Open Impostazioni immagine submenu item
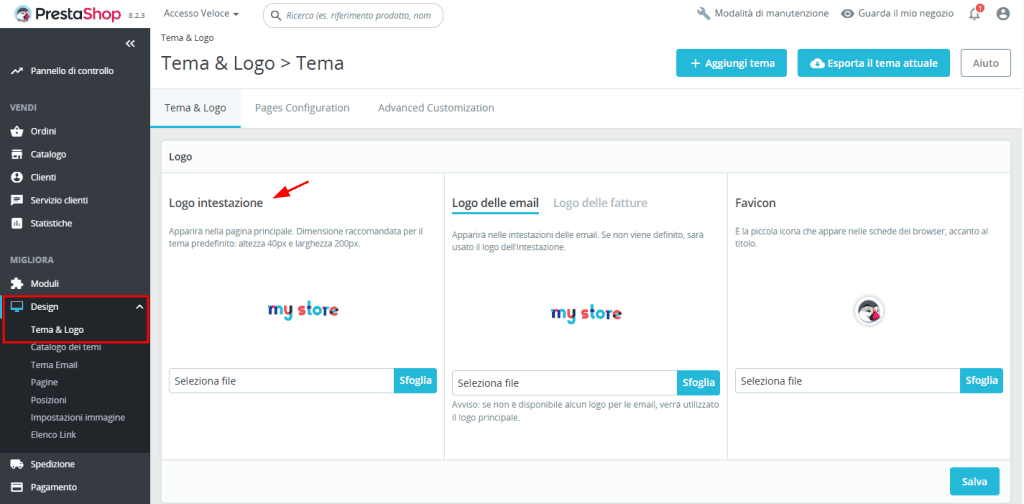The height and width of the screenshot is (504, 1024). [78, 417]
